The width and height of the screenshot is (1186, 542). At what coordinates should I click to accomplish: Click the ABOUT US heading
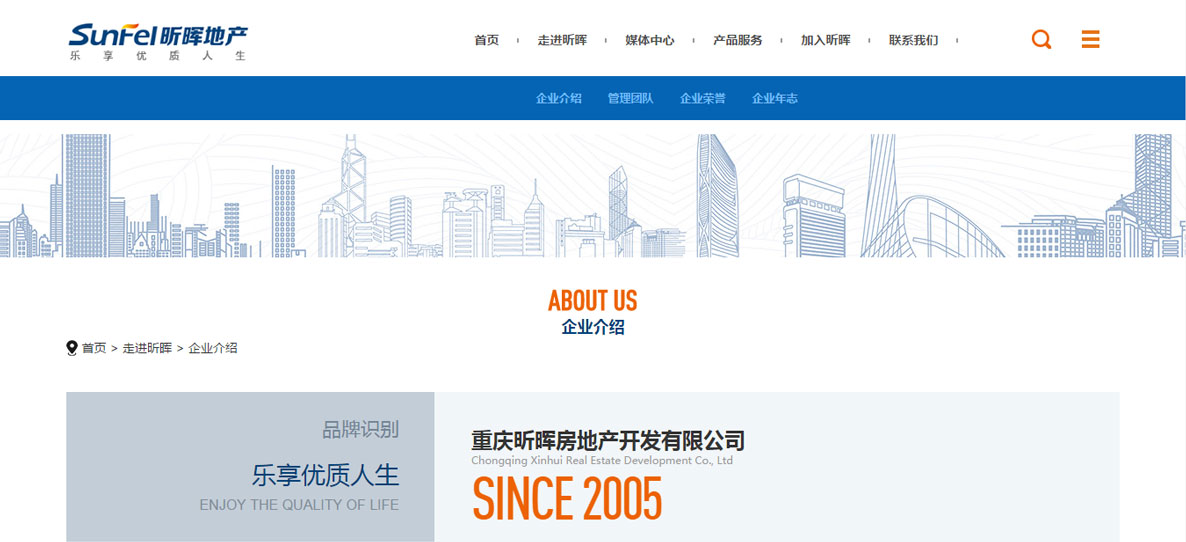point(593,301)
